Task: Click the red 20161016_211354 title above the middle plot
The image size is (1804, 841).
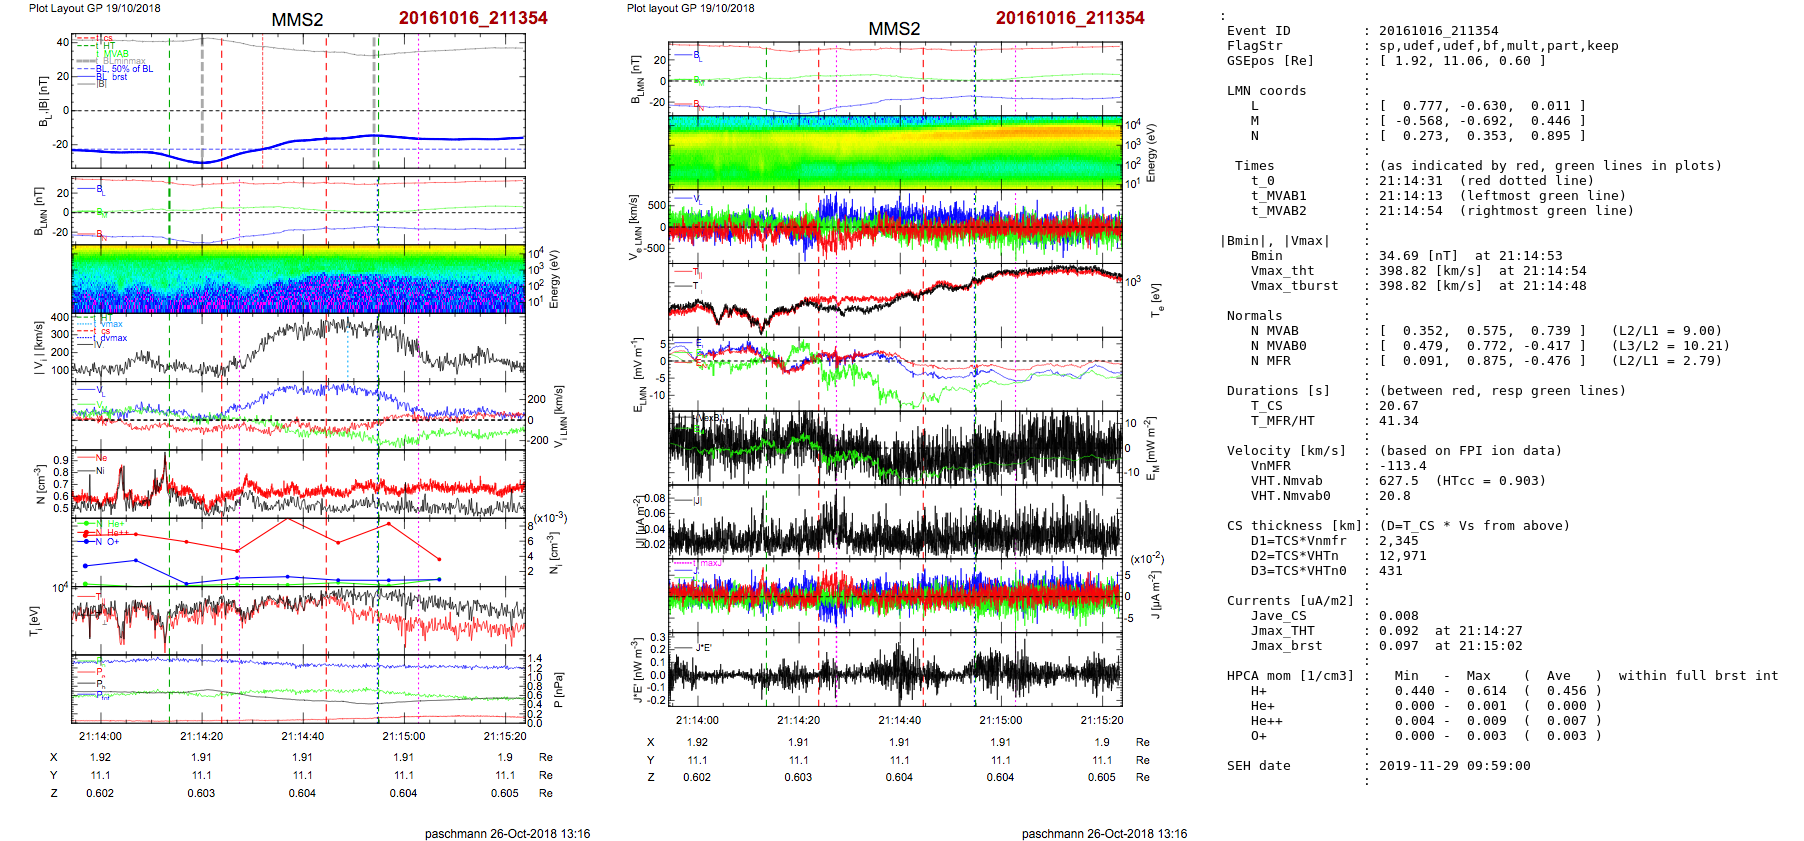Action: [x=1069, y=18]
